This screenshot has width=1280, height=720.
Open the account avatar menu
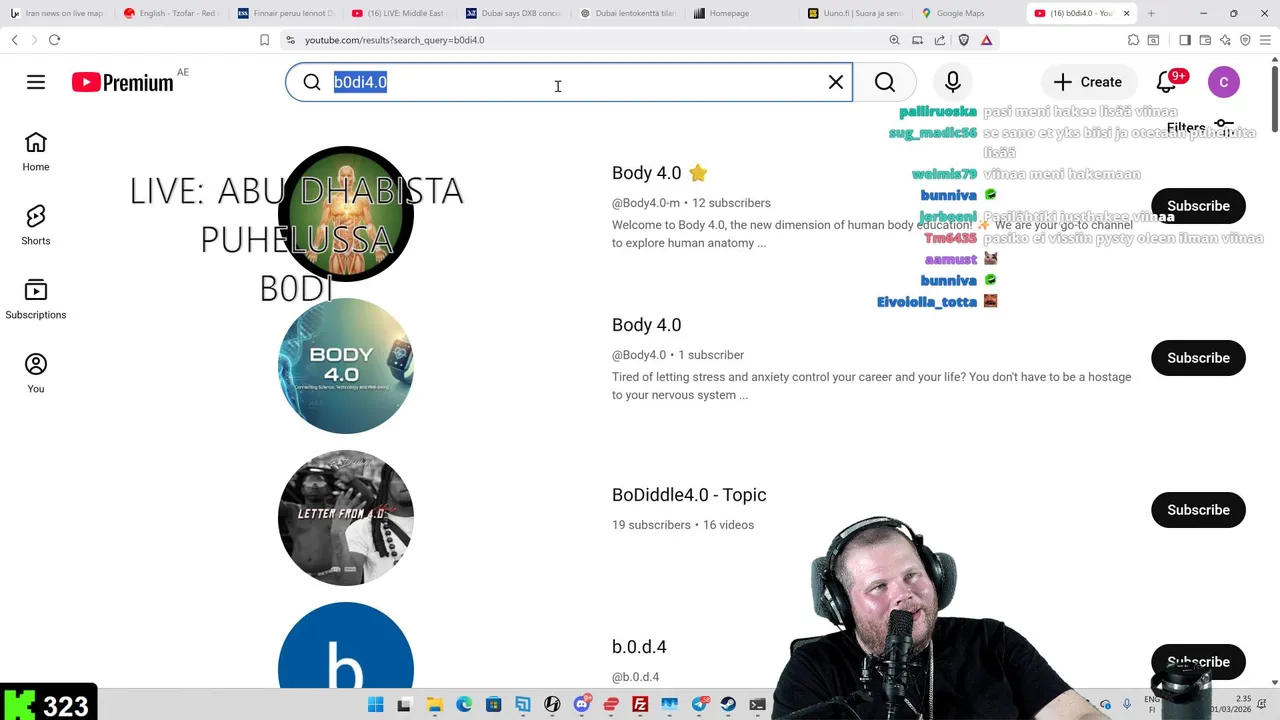click(x=1224, y=82)
